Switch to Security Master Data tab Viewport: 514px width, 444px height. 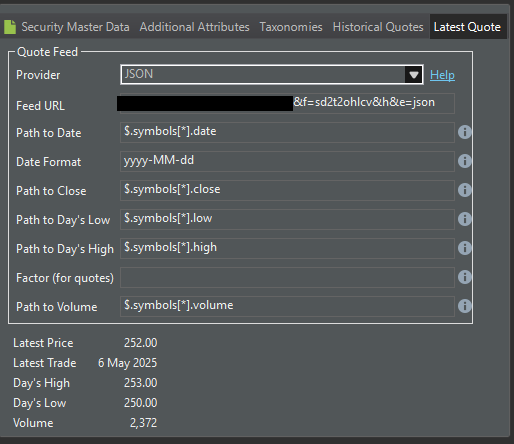(75, 27)
